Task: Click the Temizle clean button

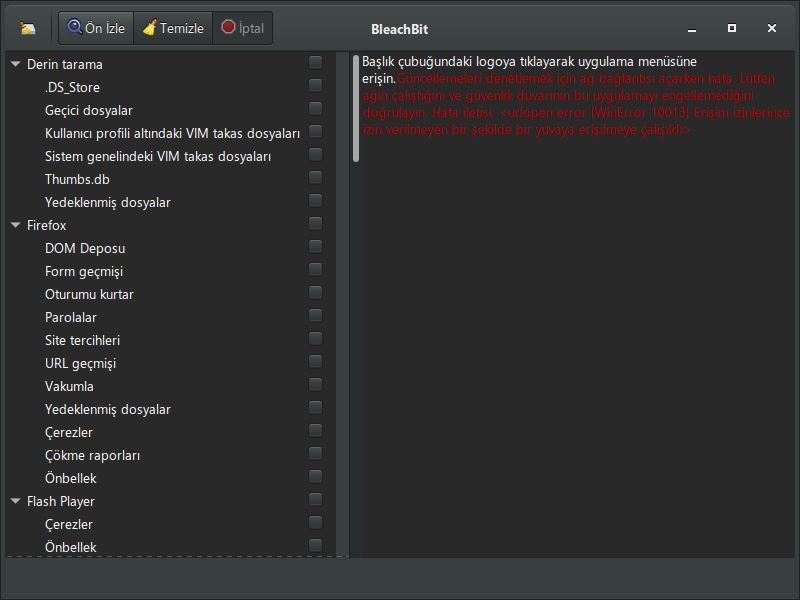Action: click(x=173, y=28)
